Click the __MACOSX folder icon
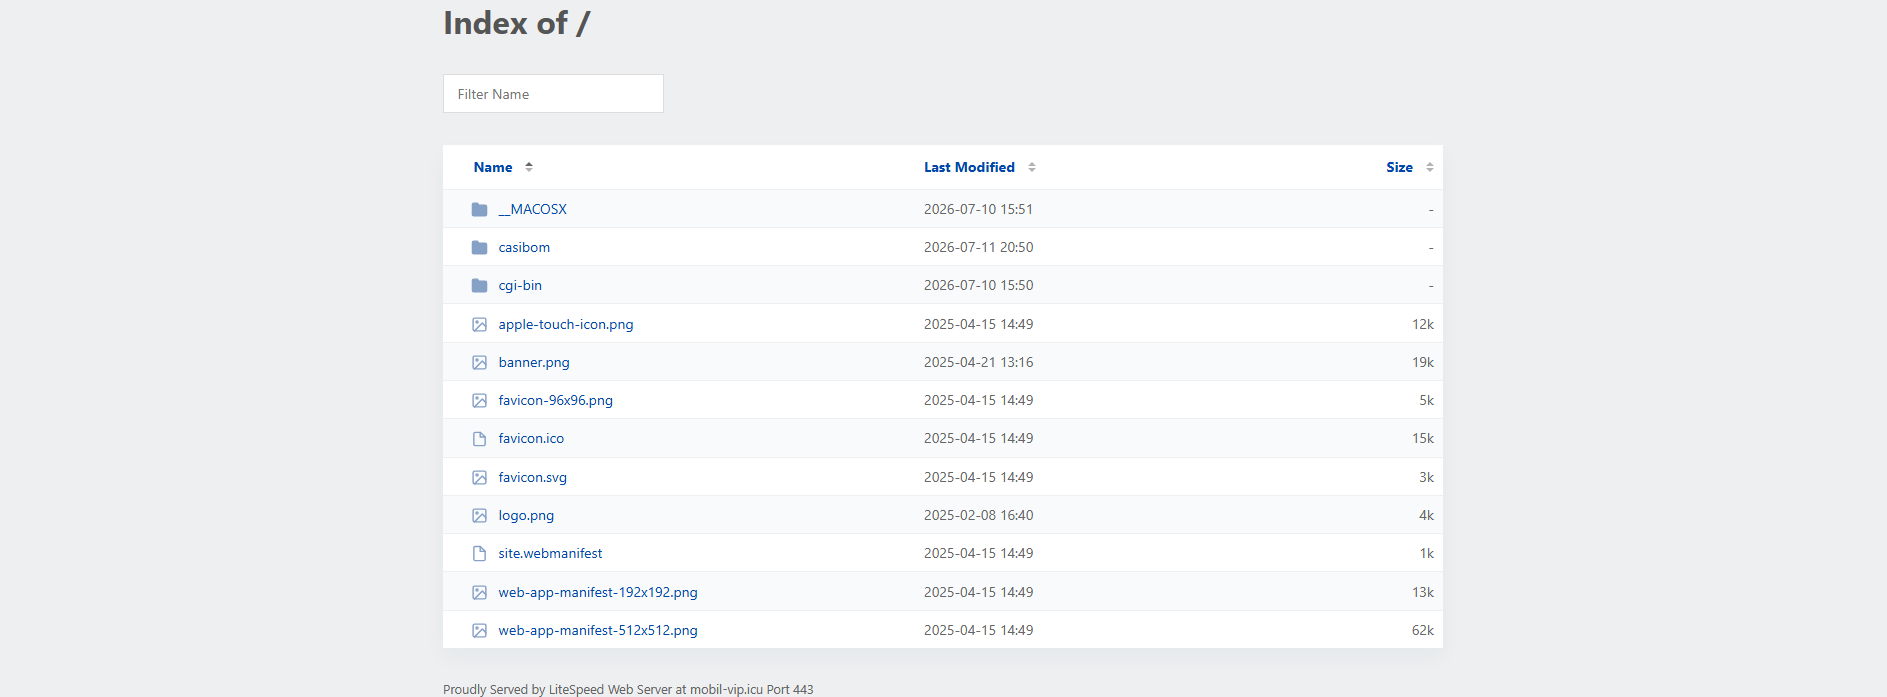Image resolution: width=1887 pixels, height=697 pixels. tap(479, 209)
